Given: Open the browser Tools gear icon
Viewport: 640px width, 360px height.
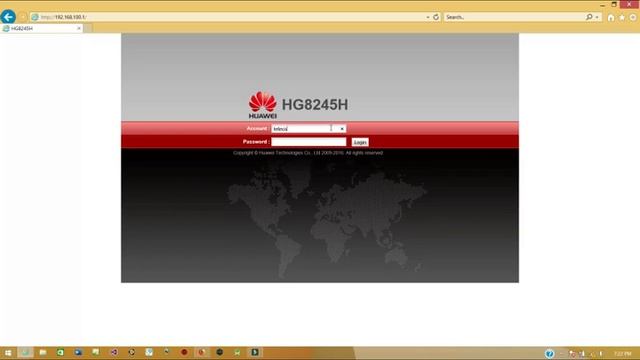Looking at the screenshot, I should coord(633,18).
